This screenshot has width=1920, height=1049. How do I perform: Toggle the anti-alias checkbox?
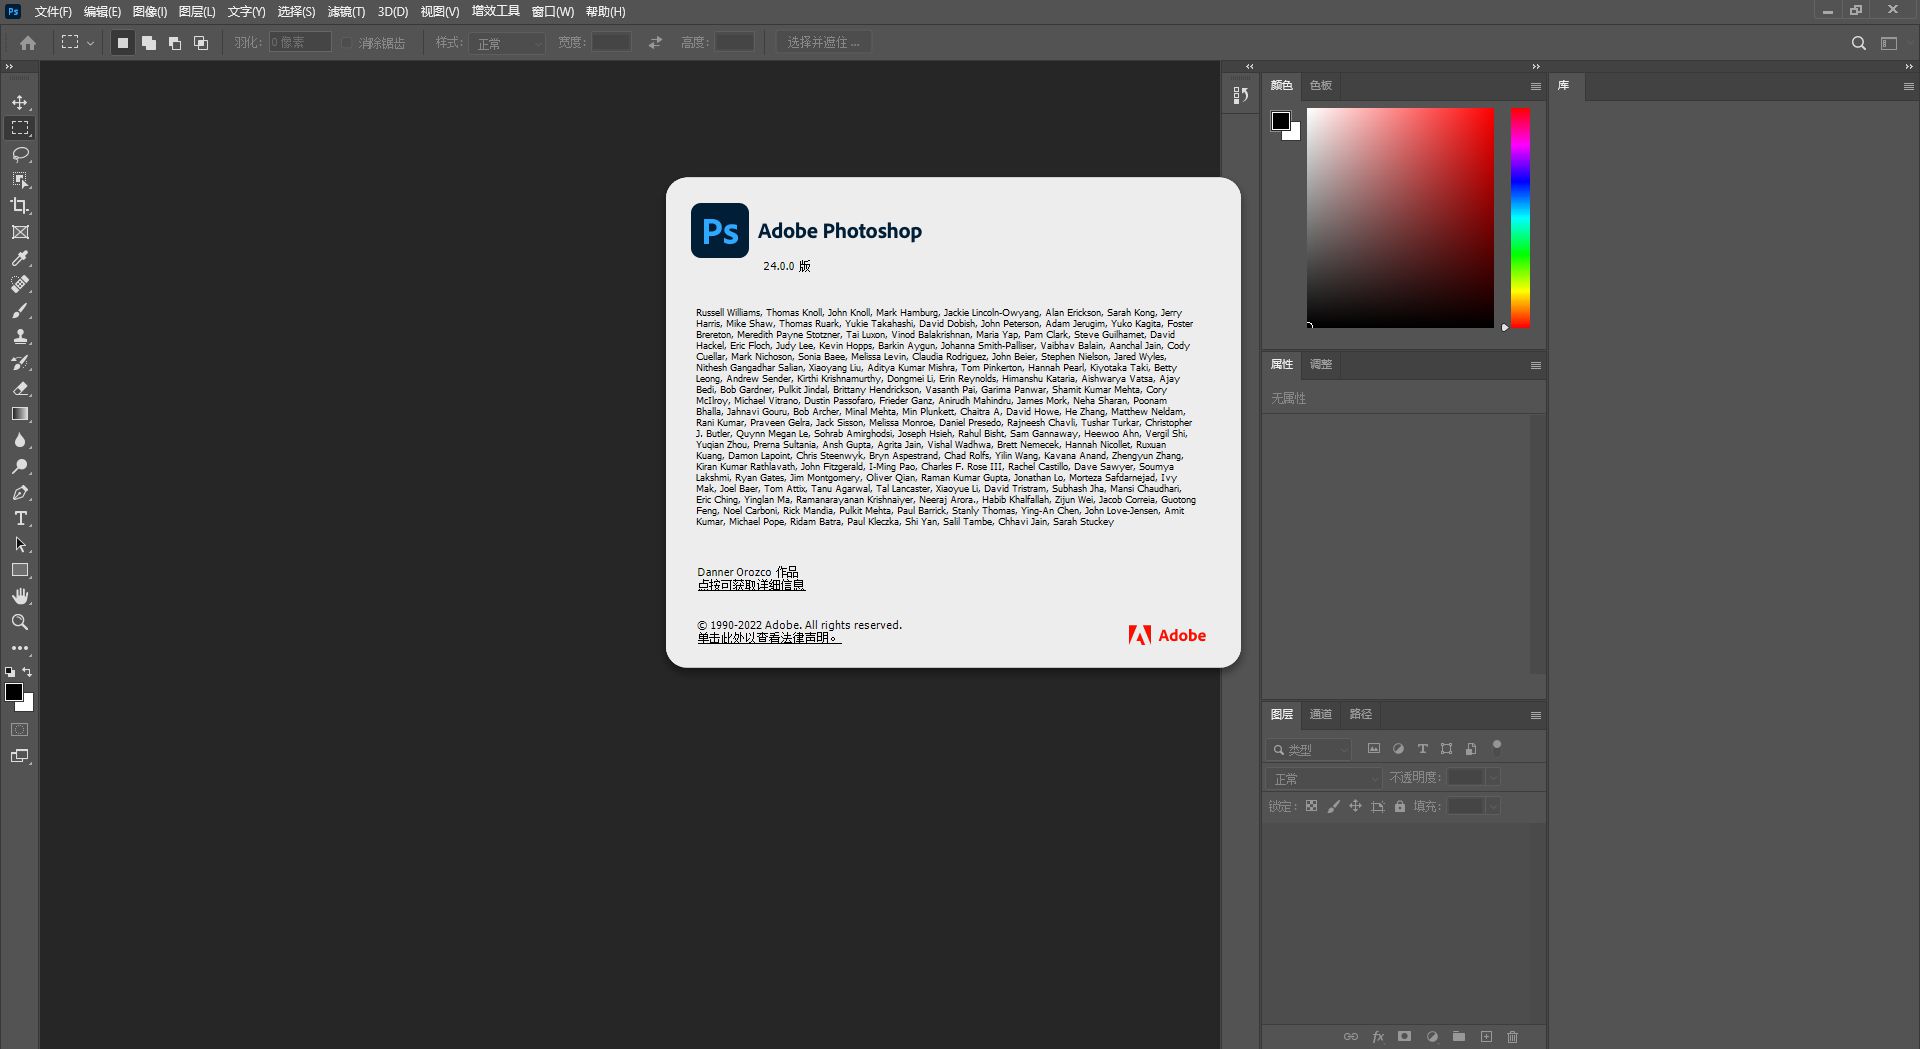347,43
